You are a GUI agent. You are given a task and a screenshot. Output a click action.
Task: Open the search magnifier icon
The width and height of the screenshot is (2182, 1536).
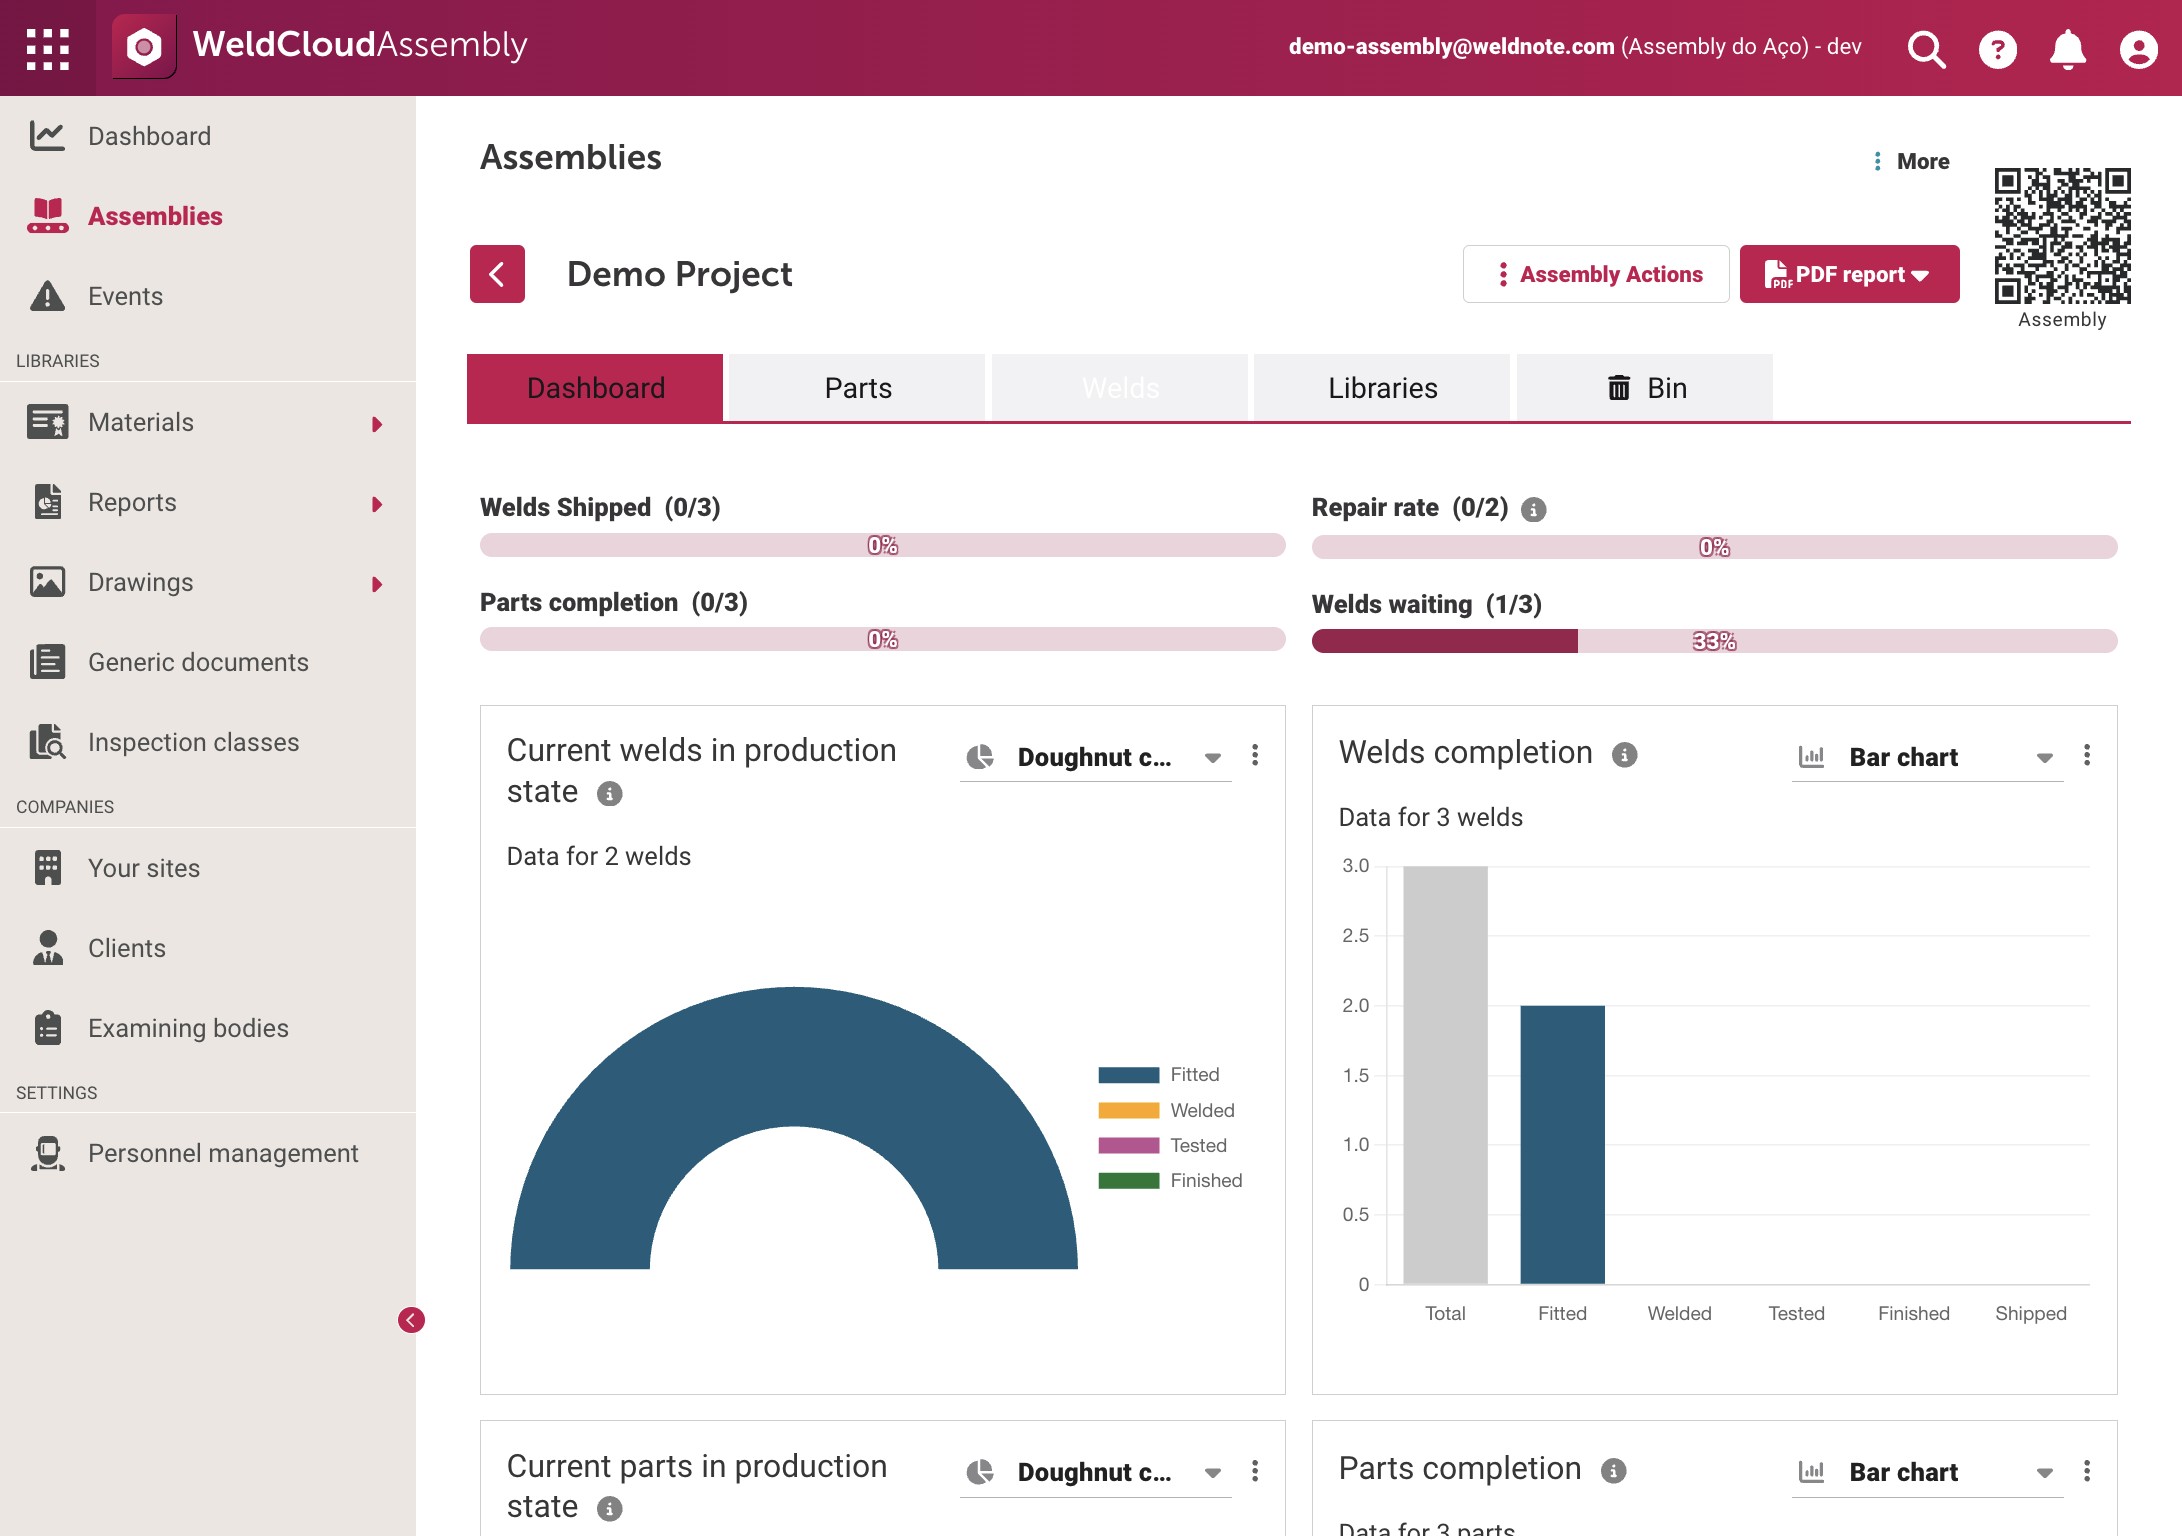(1926, 48)
